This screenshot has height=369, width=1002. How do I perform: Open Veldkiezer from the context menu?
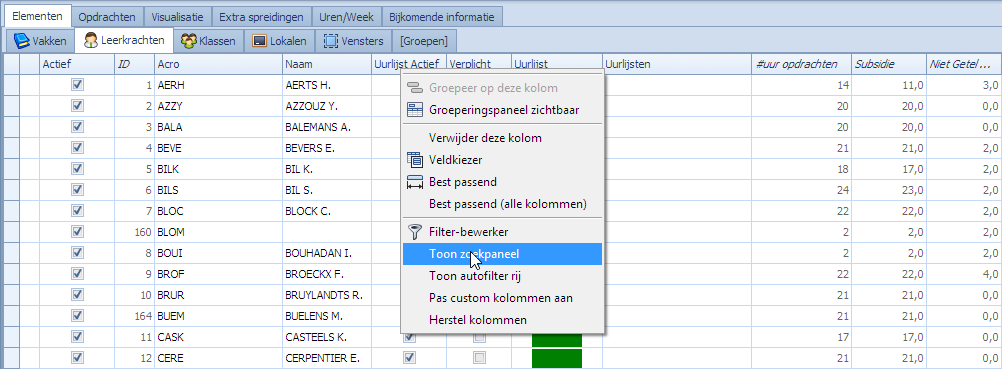(x=502, y=160)
